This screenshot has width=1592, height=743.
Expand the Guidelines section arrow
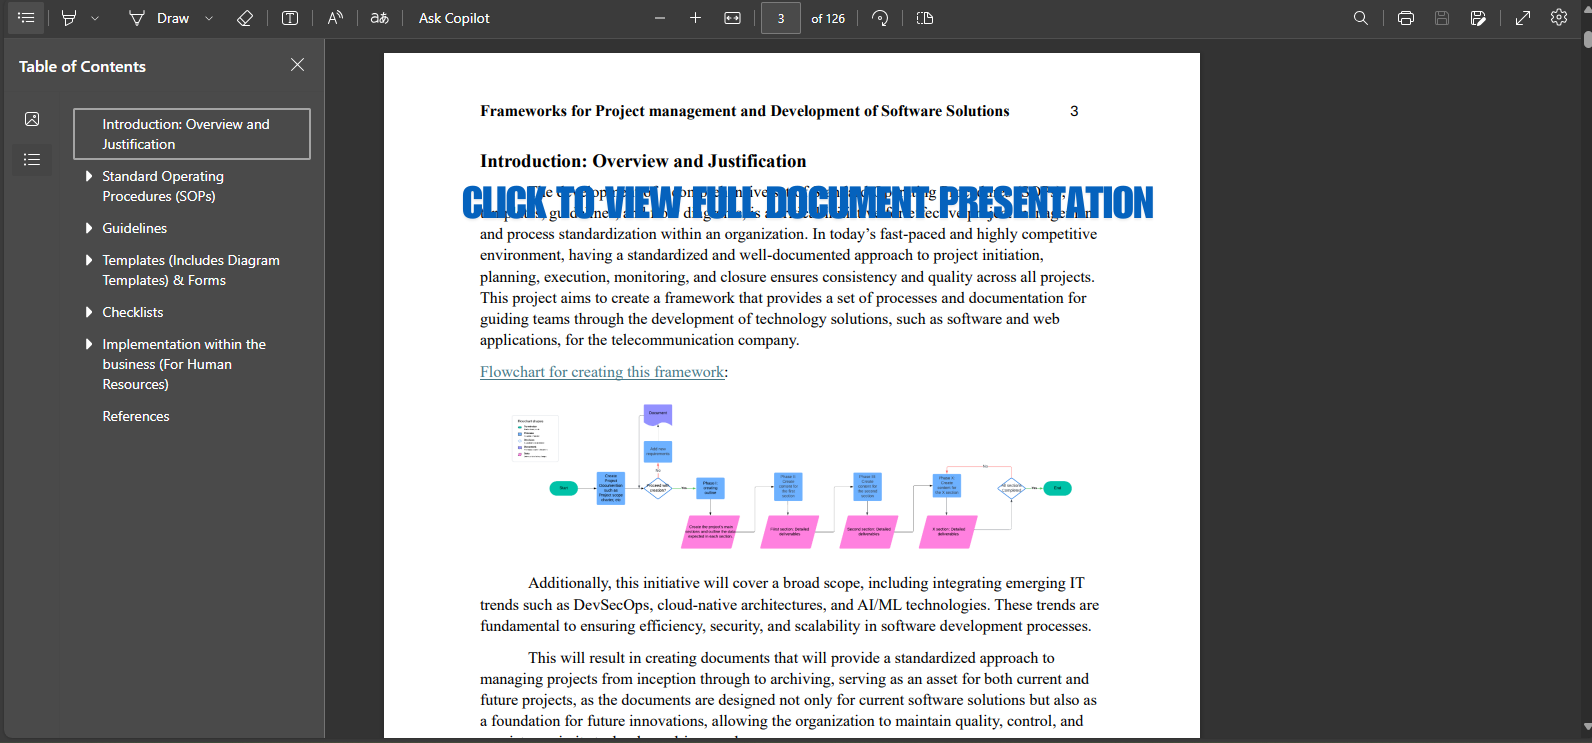89,228
